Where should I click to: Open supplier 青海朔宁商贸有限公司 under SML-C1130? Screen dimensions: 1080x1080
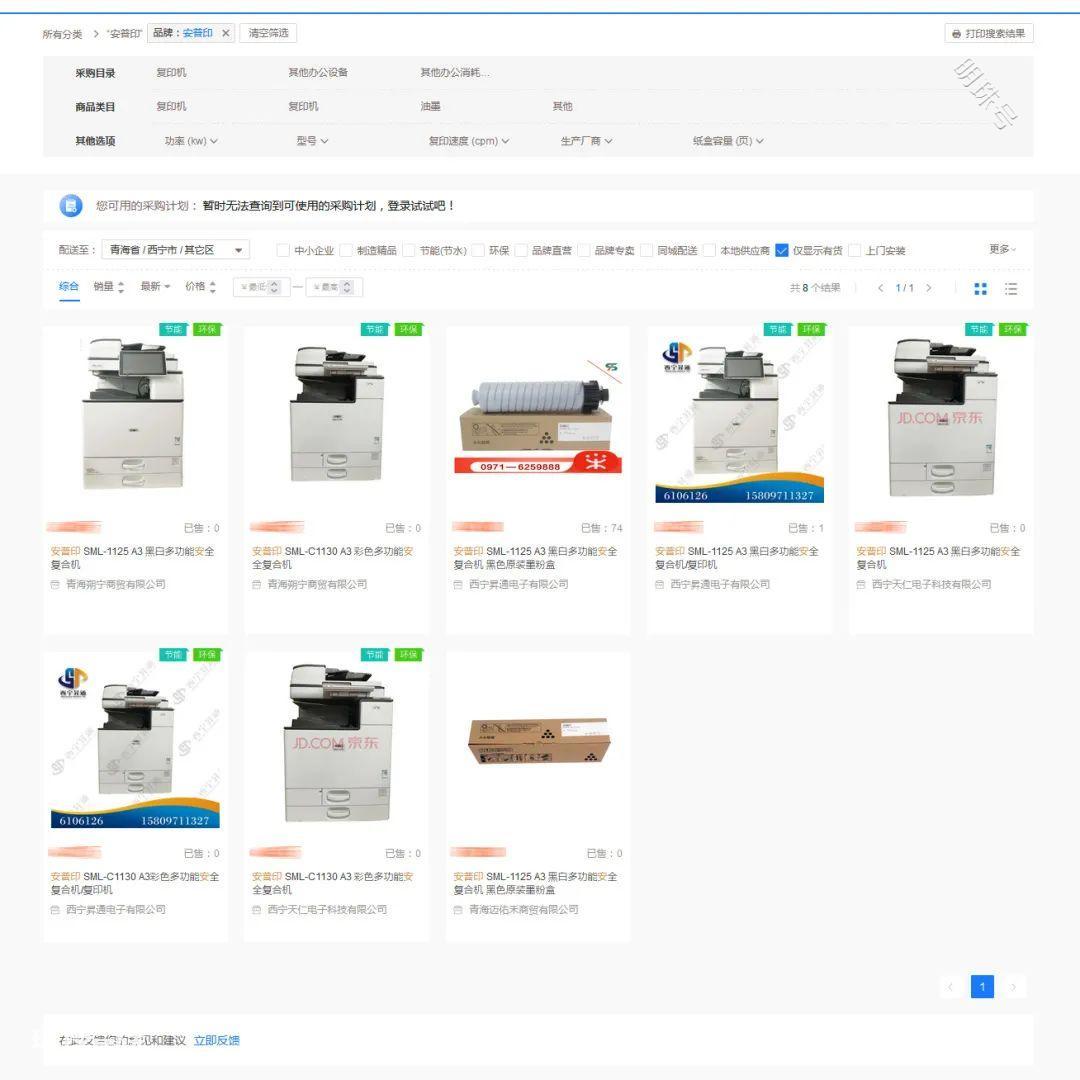point(317,584)
